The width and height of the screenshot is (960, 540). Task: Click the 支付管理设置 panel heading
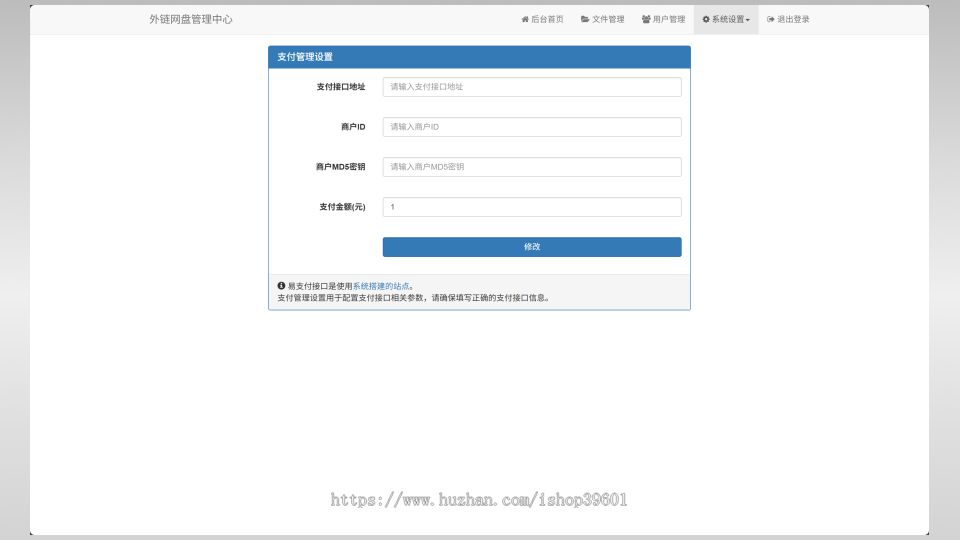(305, 57)
